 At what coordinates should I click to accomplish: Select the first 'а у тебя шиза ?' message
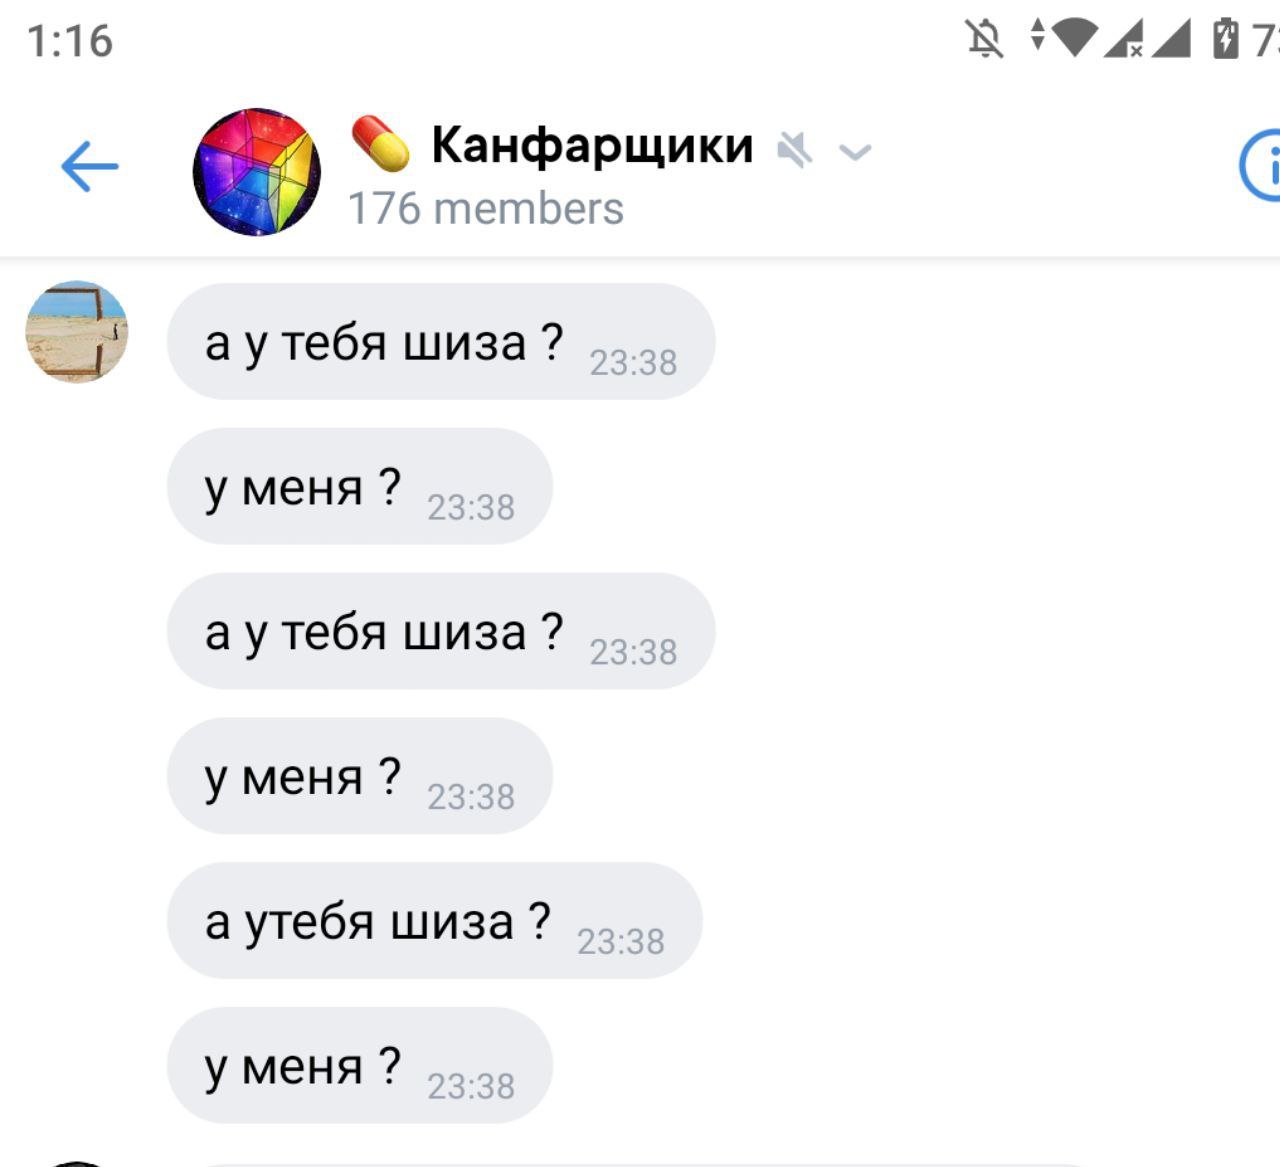pyautogui.click(x=441, y=341)
